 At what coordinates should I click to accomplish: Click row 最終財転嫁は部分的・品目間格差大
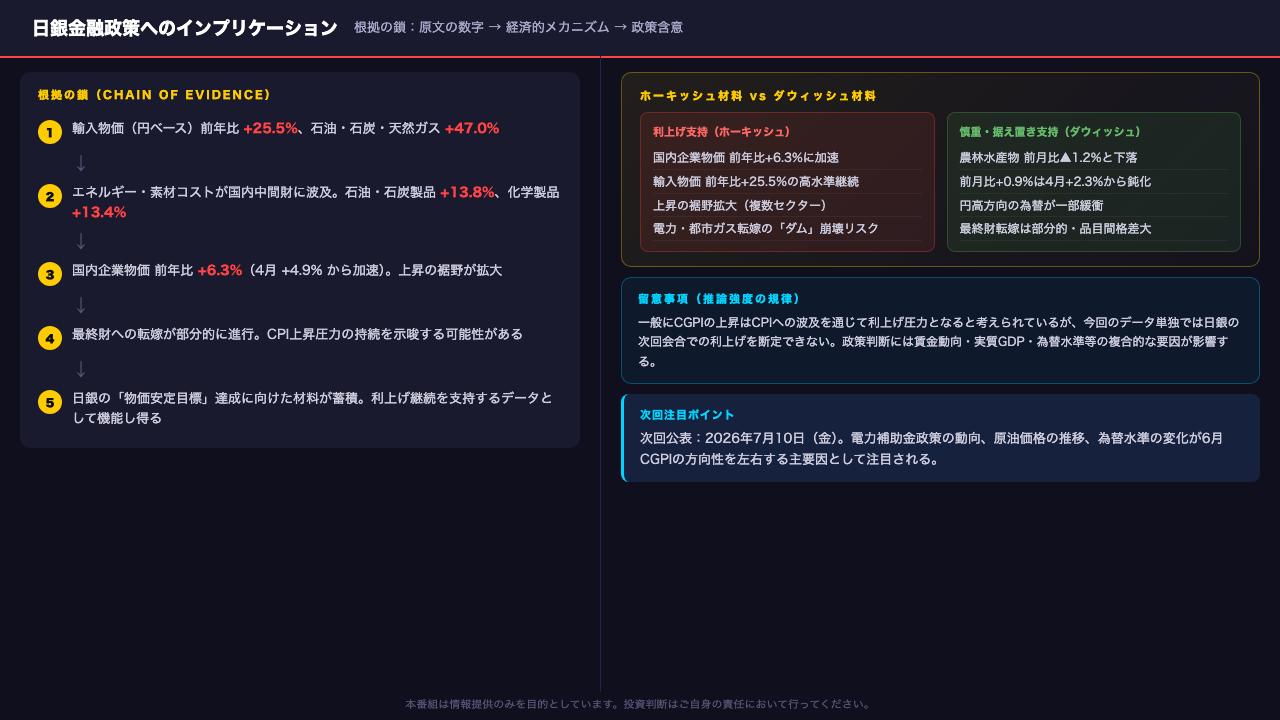pyautogui.click(x=1093, y=229)
